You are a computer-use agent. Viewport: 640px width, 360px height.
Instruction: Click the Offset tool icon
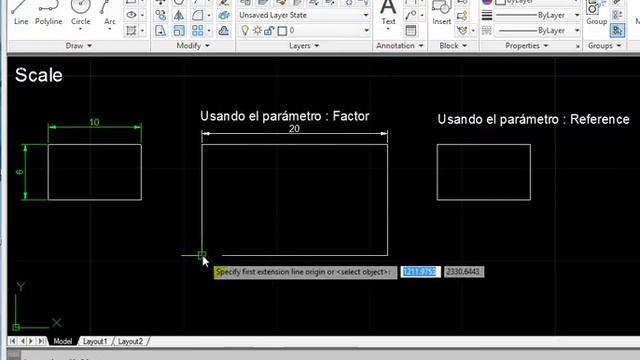224,31
